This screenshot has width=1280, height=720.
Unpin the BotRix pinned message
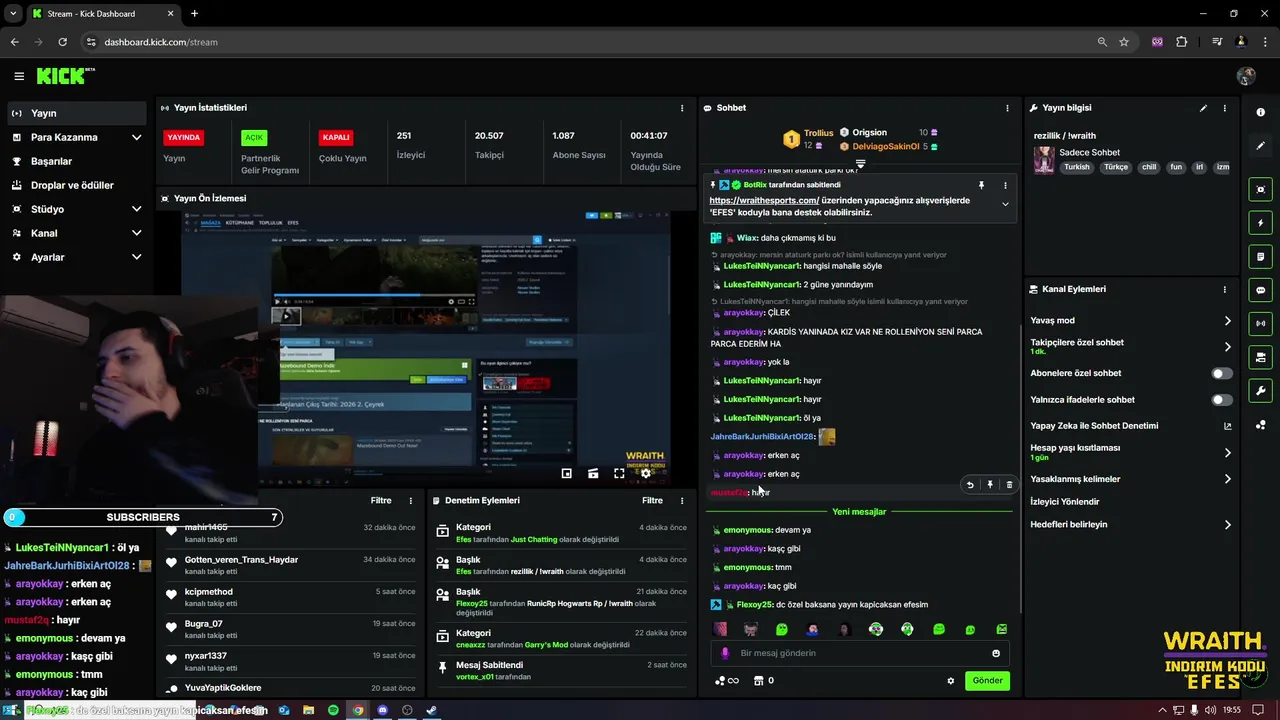[x=981, y=185]
